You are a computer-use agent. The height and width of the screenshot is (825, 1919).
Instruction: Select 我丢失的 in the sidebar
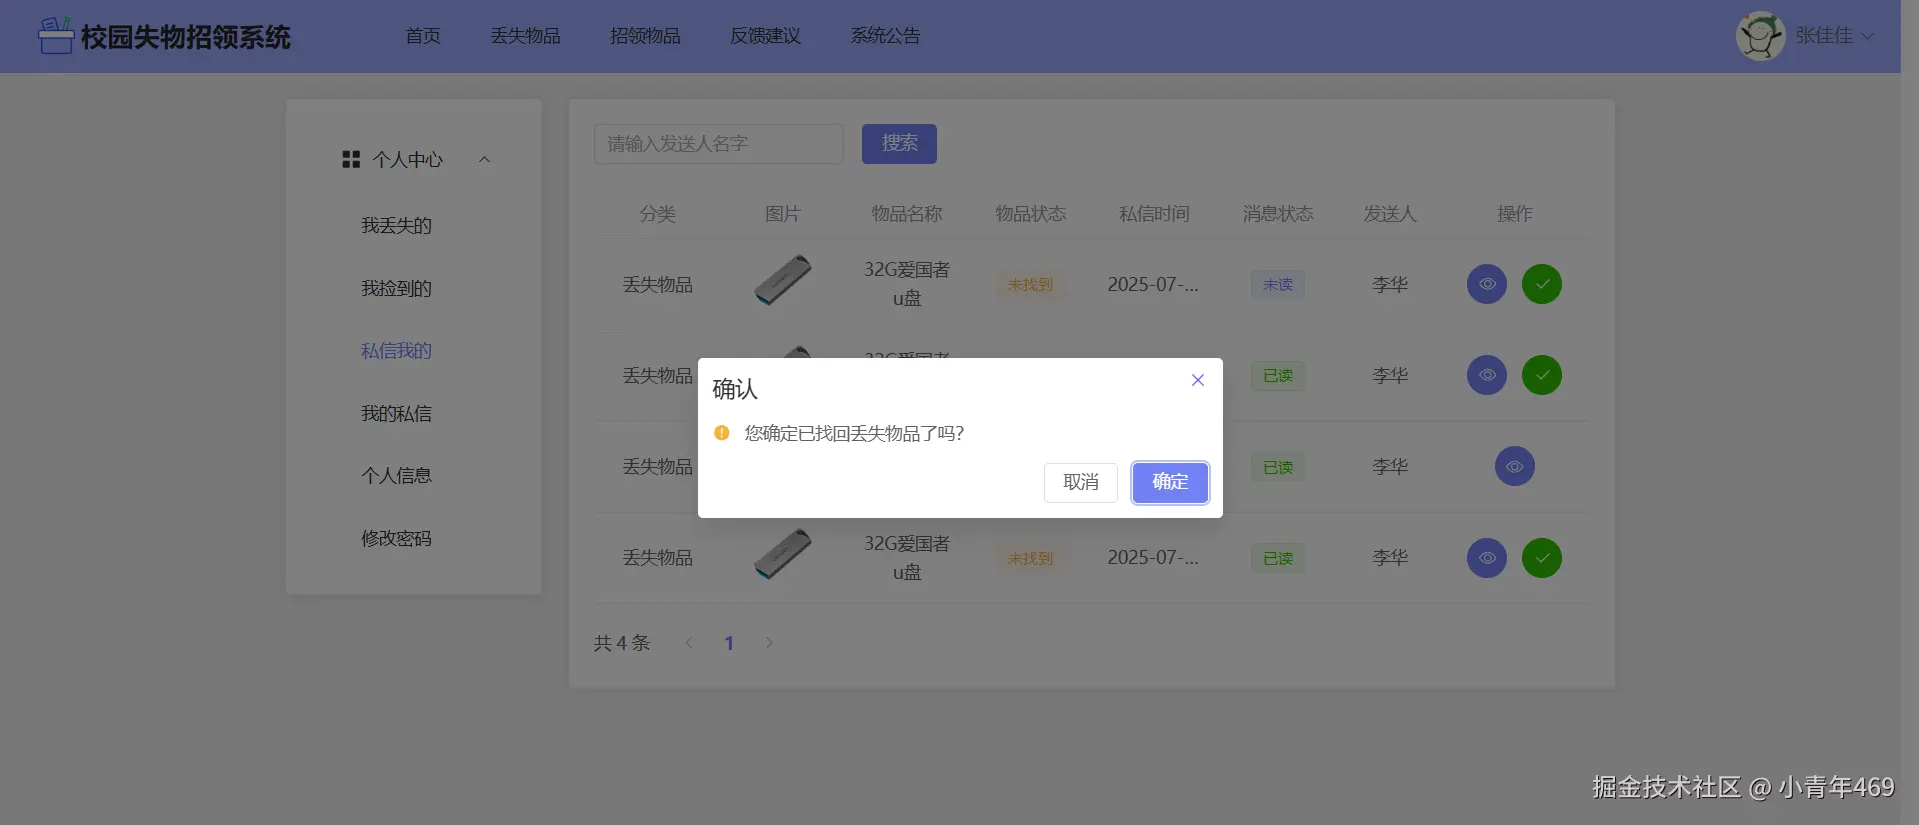tap(396, 226)
